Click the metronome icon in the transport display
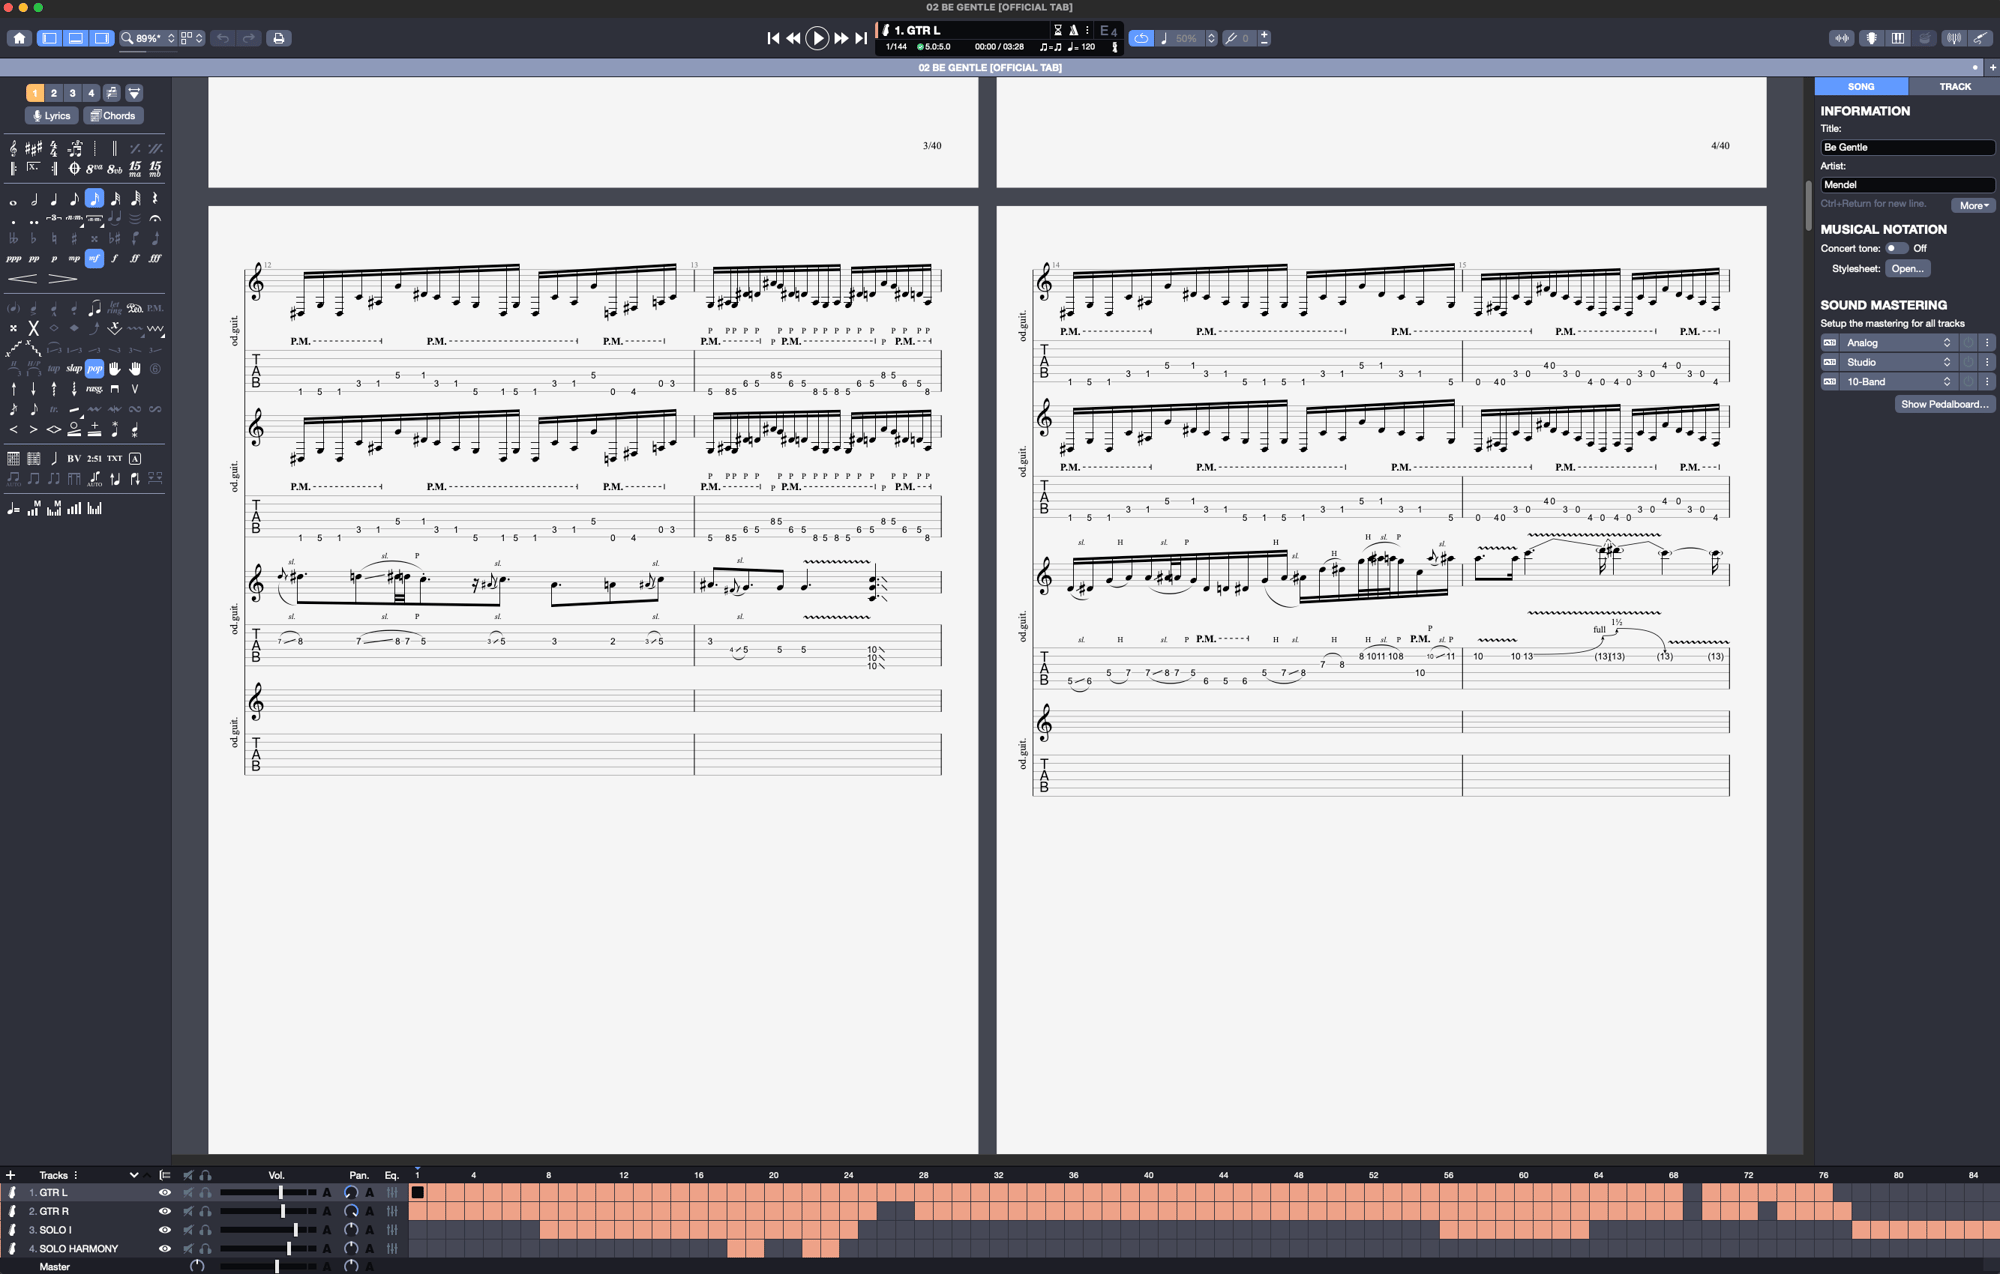 pyautogui.click(x=1073, y=30)
